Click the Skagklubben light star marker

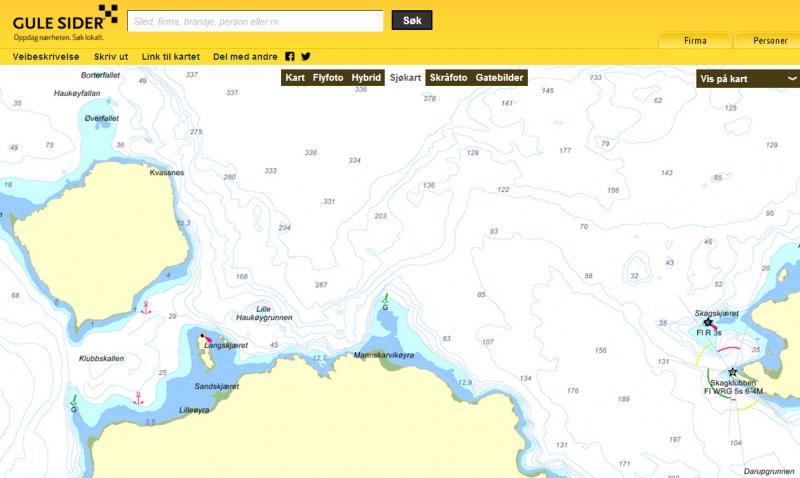(x=732, y=372)
